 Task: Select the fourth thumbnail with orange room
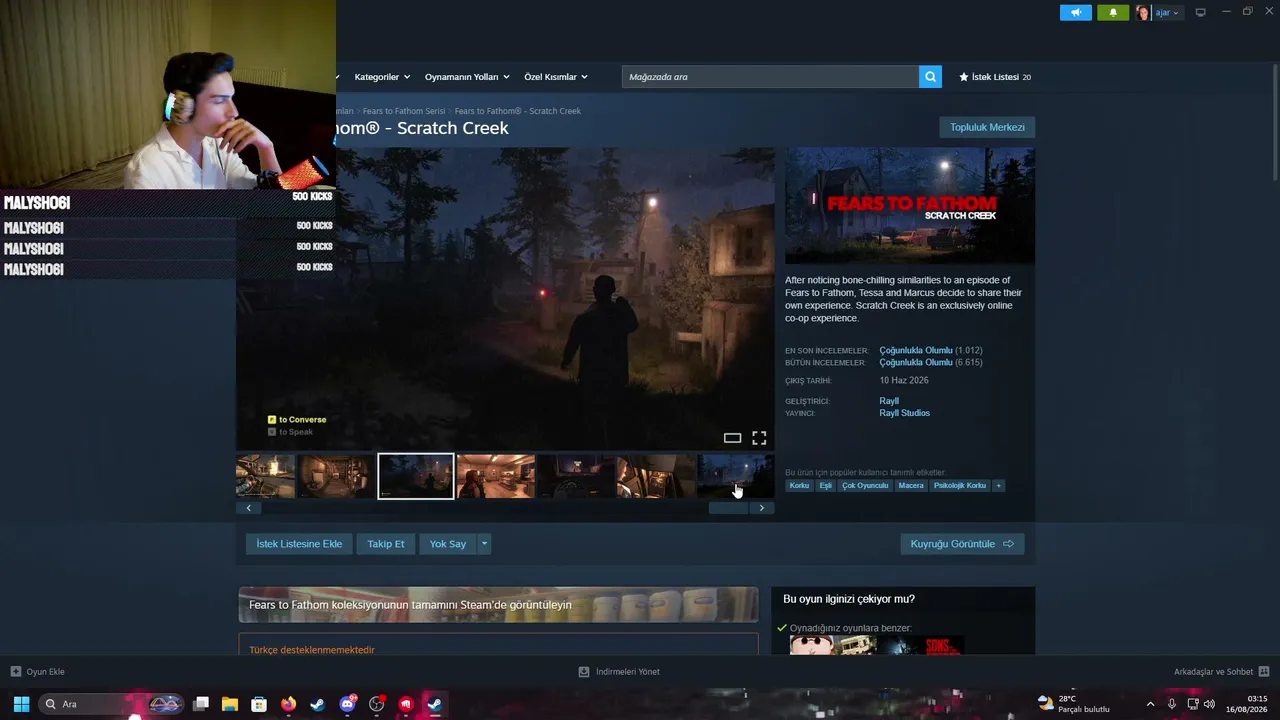[x=496, y=476]
